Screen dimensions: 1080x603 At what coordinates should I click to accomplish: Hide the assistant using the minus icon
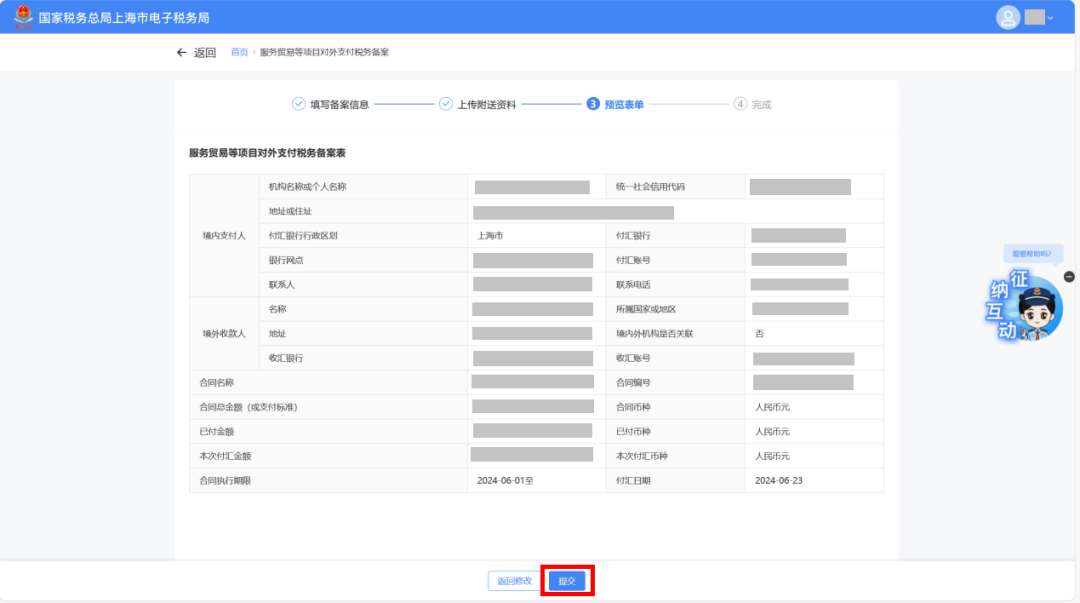[x=1069, y=277]
